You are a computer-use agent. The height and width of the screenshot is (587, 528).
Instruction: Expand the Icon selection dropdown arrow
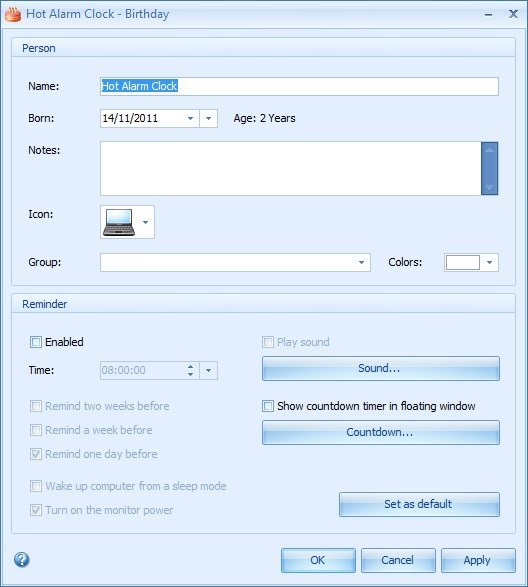point(146,222)
